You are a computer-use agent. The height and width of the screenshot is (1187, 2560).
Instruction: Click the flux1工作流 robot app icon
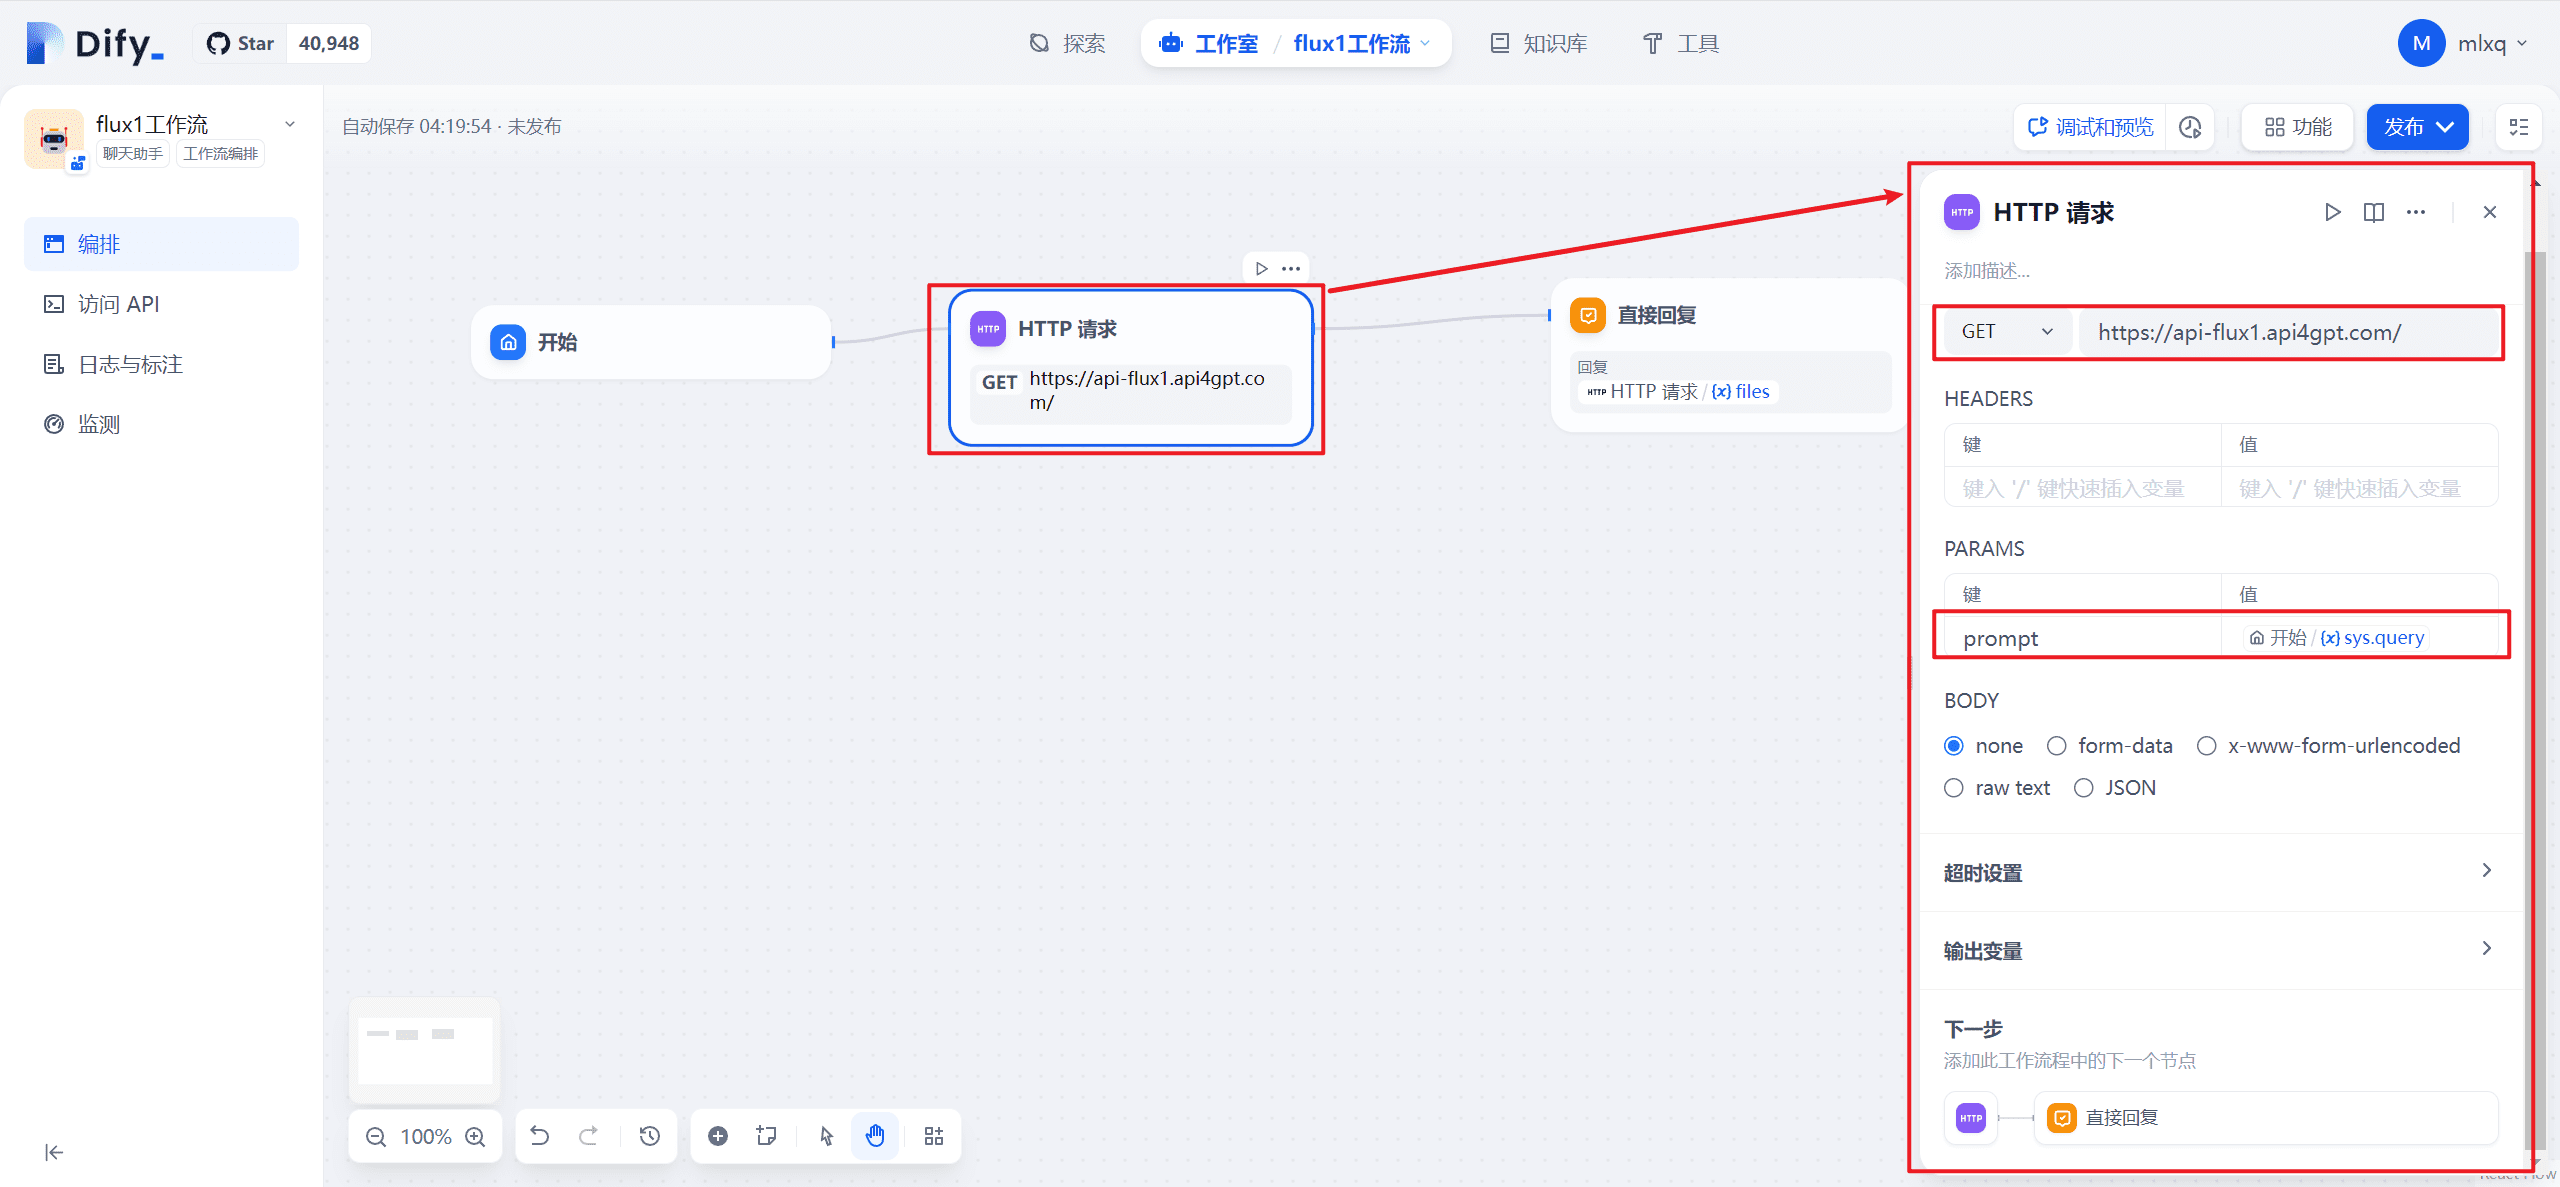tap(54, 139)
